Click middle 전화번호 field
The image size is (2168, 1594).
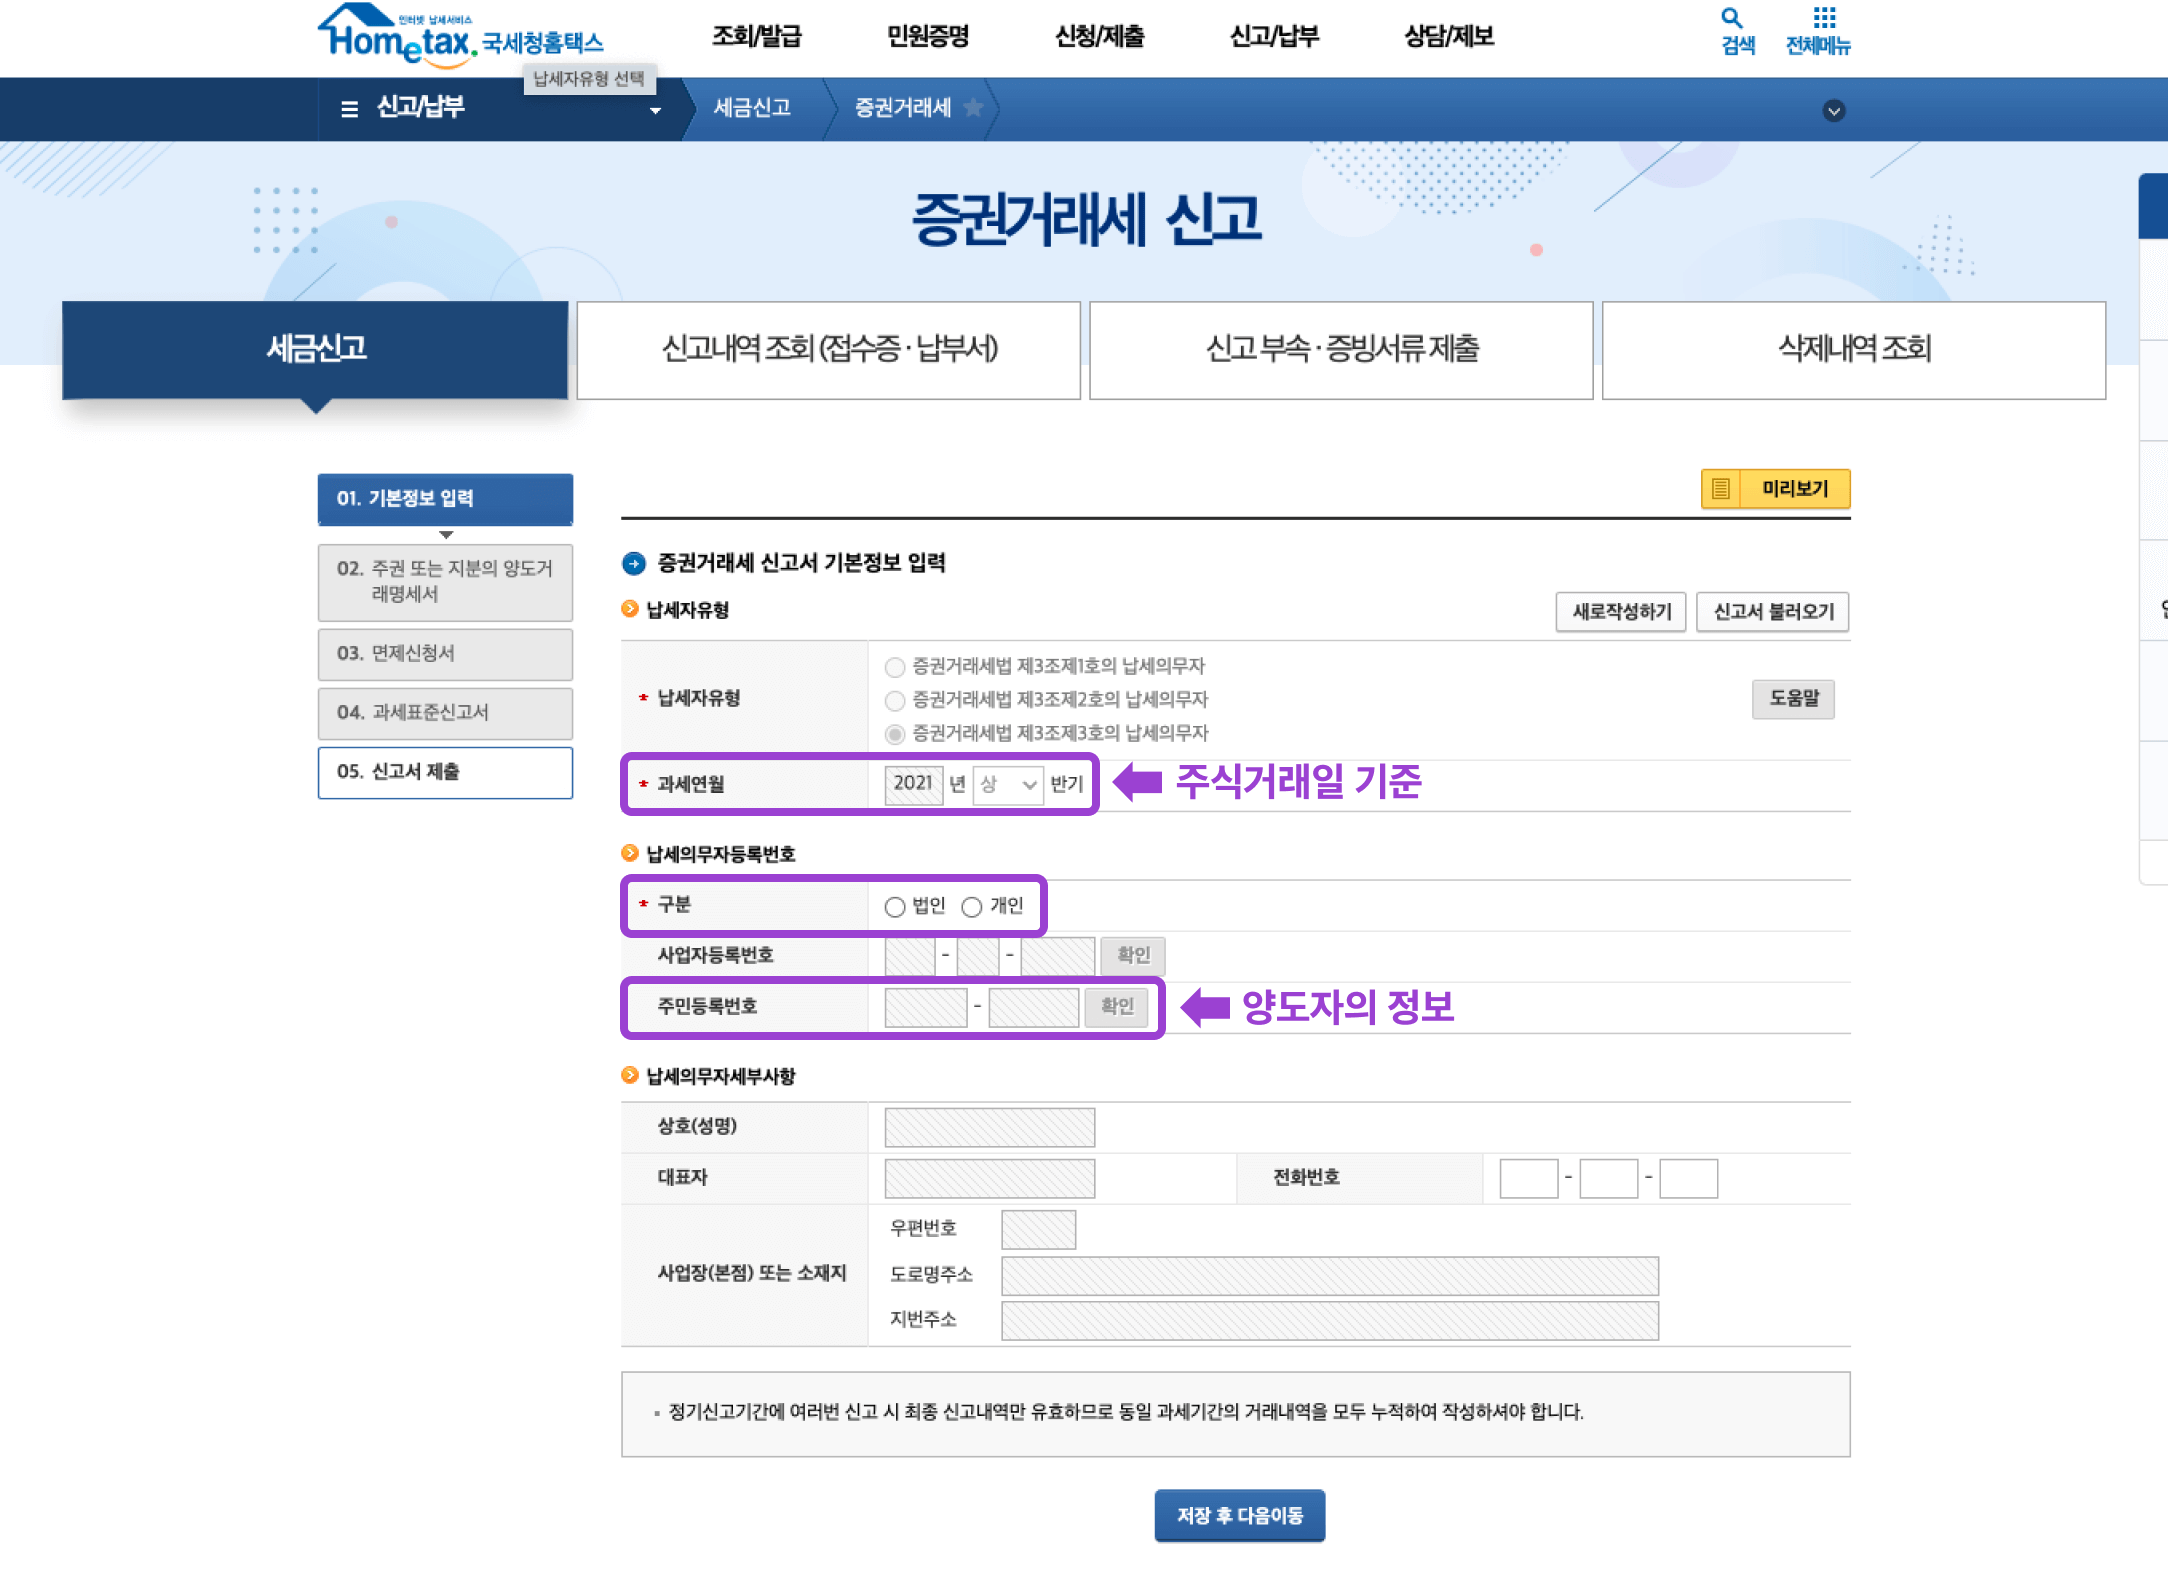tap(1609, 1179)
